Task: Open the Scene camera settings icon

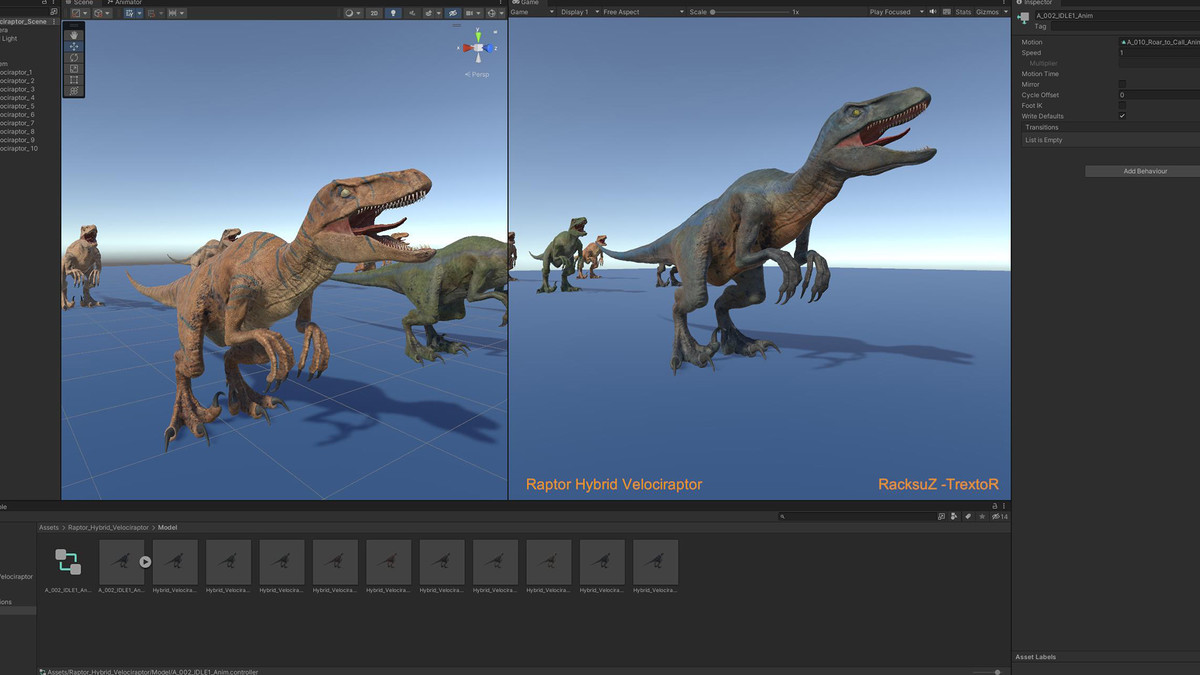Action: click(471, 12)
